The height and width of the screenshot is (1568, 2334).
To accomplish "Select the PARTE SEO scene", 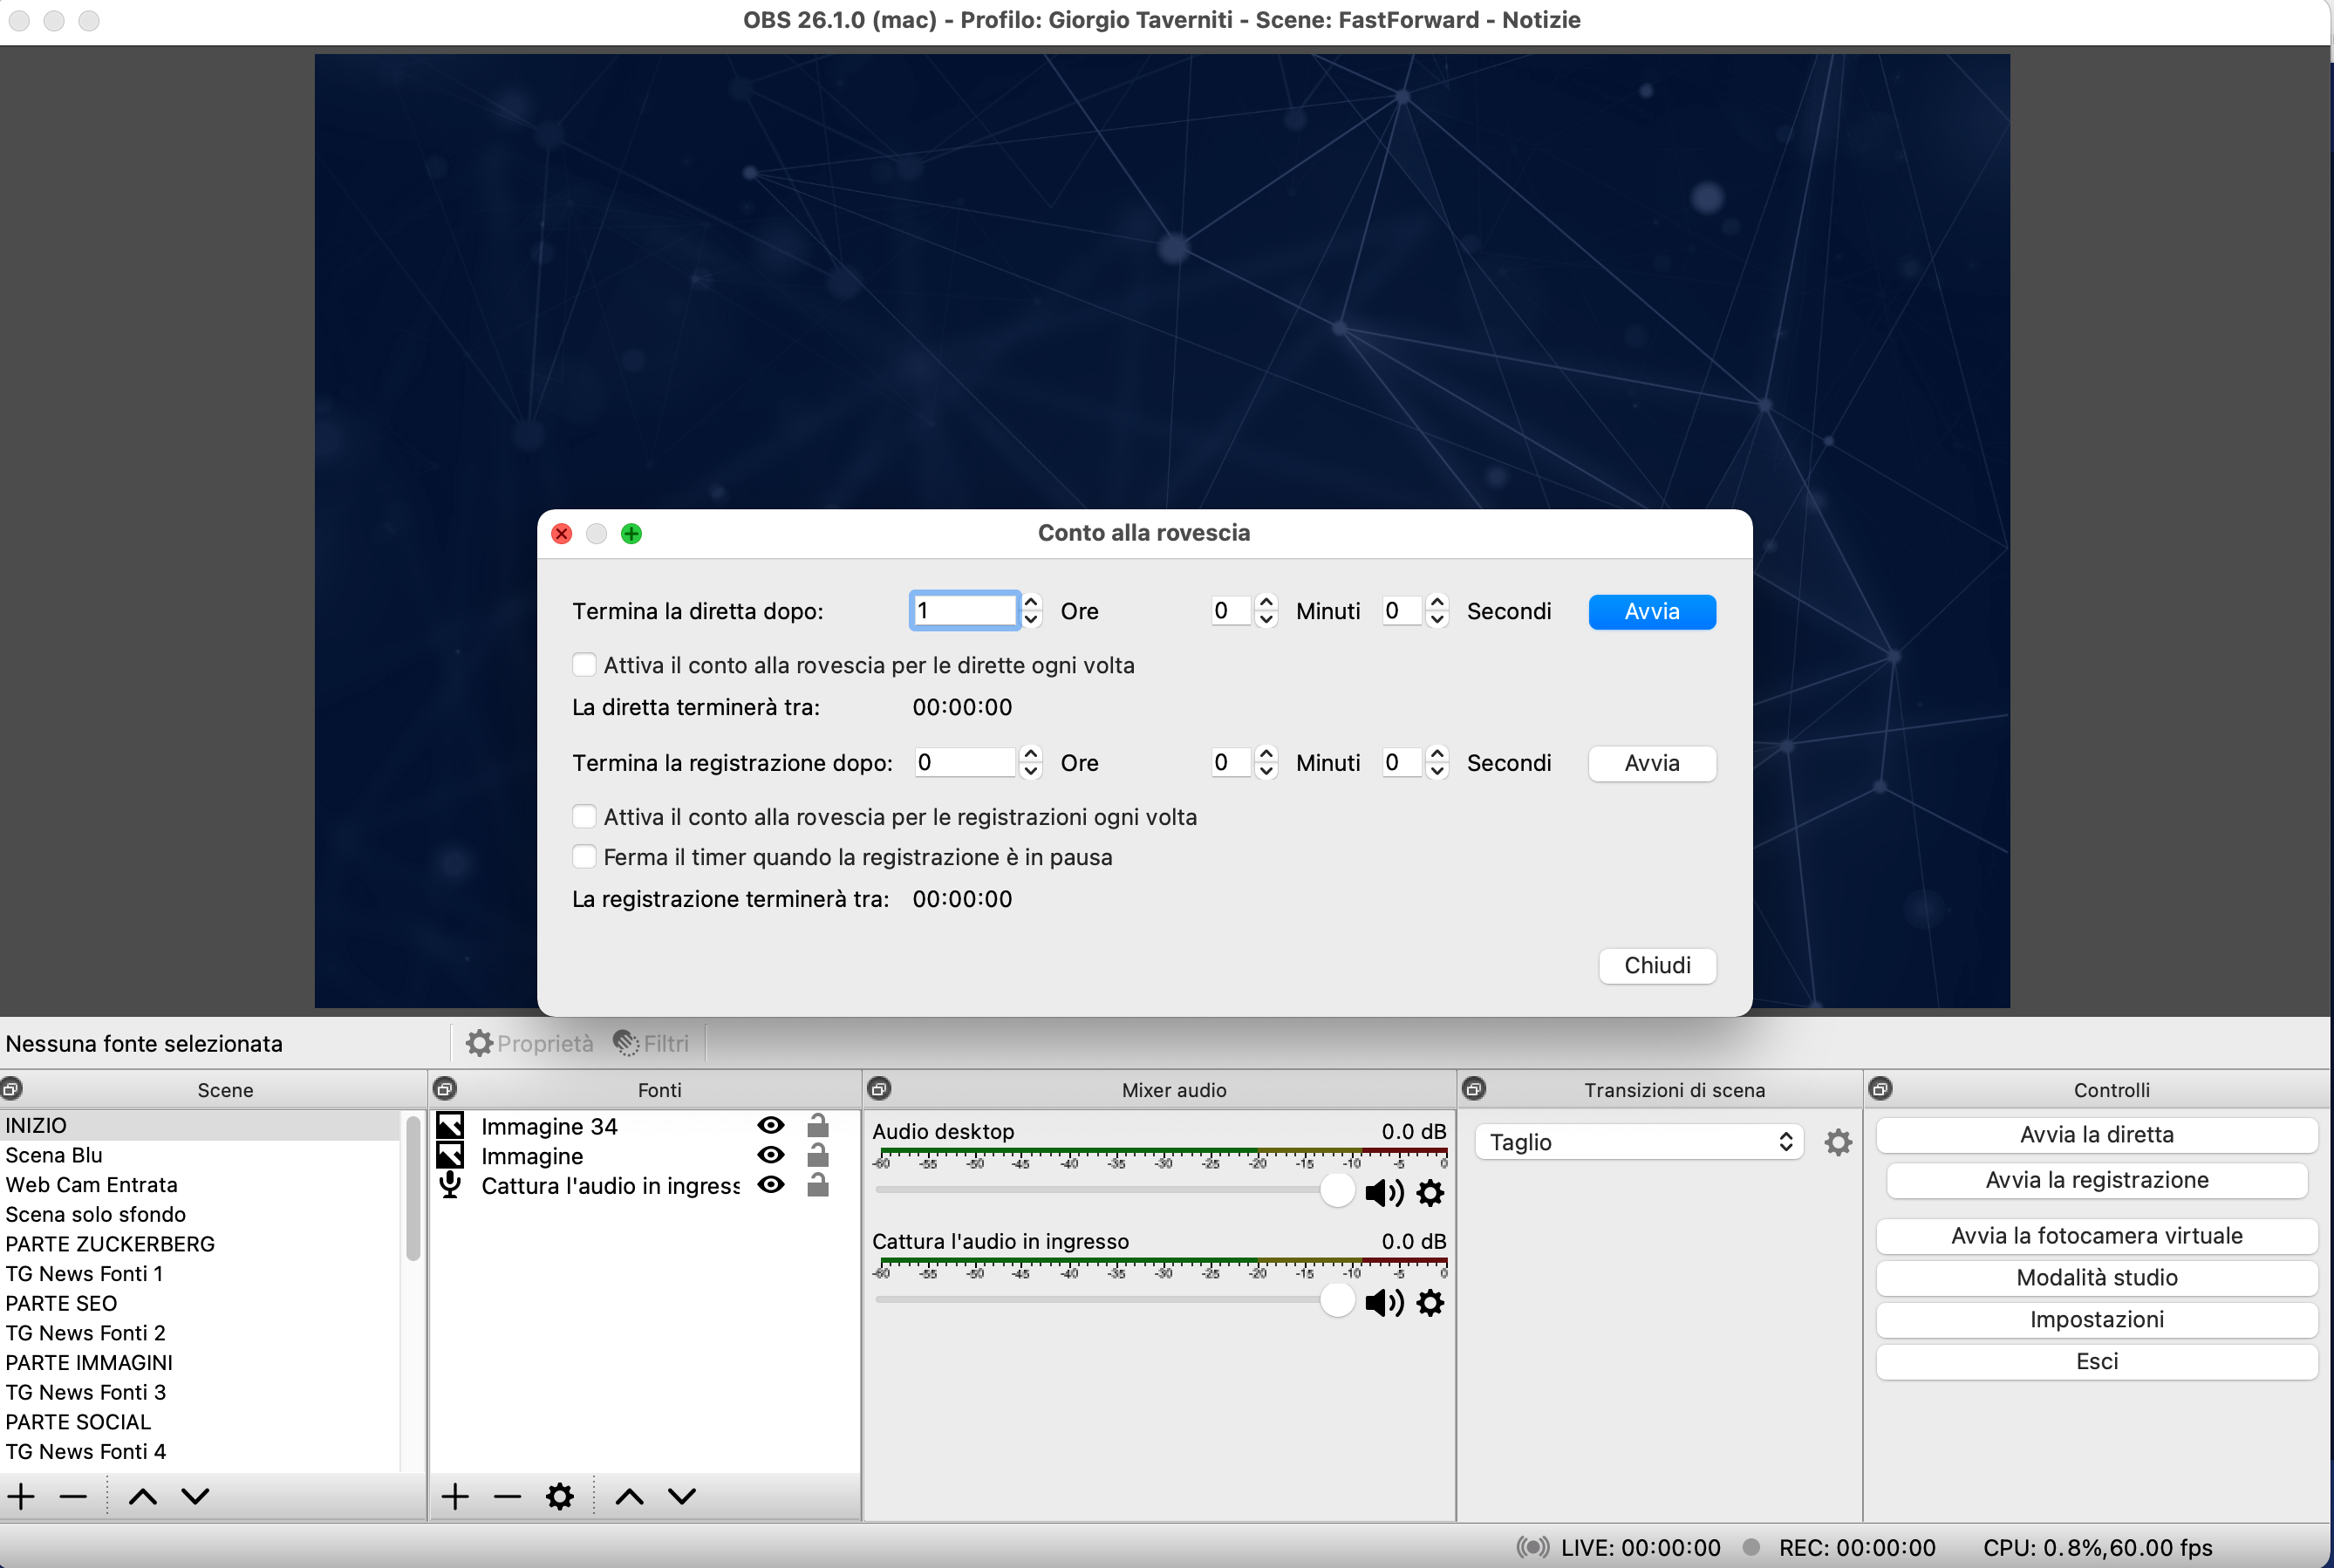I will pos(200,1304).
